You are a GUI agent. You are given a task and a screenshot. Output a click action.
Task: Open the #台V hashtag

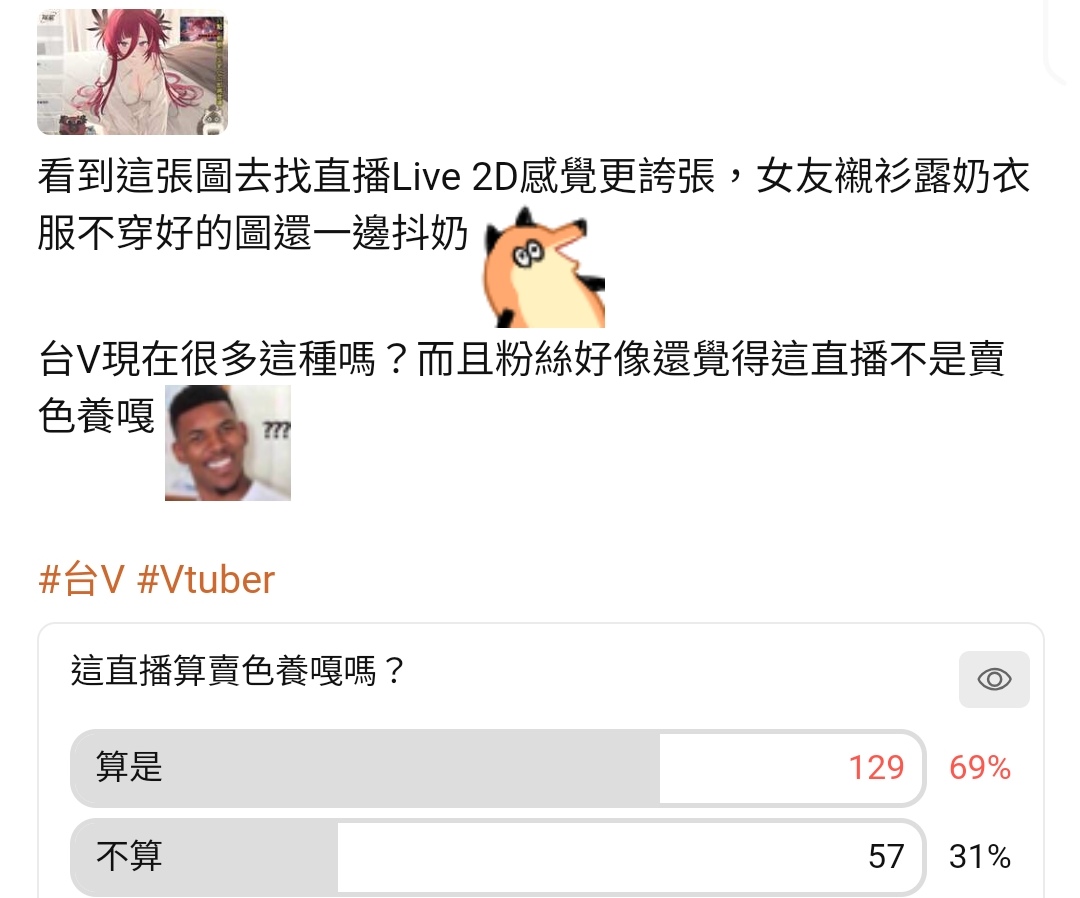(81, 580)
